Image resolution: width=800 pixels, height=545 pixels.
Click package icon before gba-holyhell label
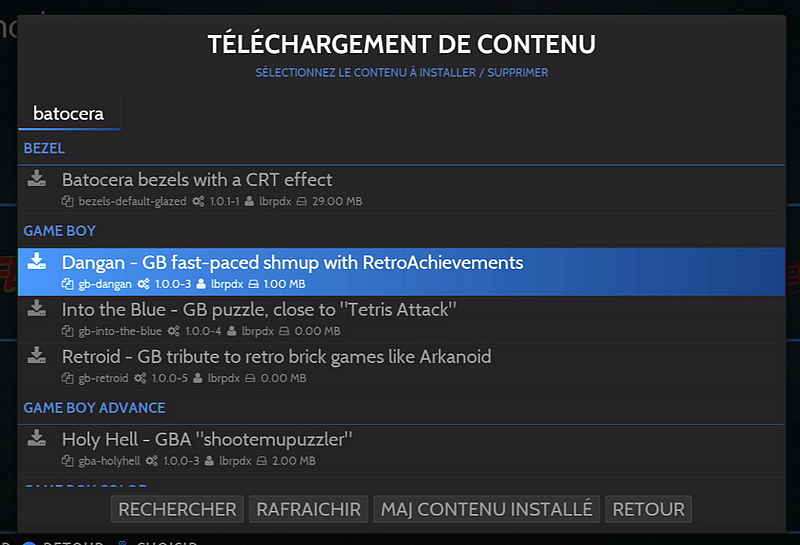coord(67,461)
